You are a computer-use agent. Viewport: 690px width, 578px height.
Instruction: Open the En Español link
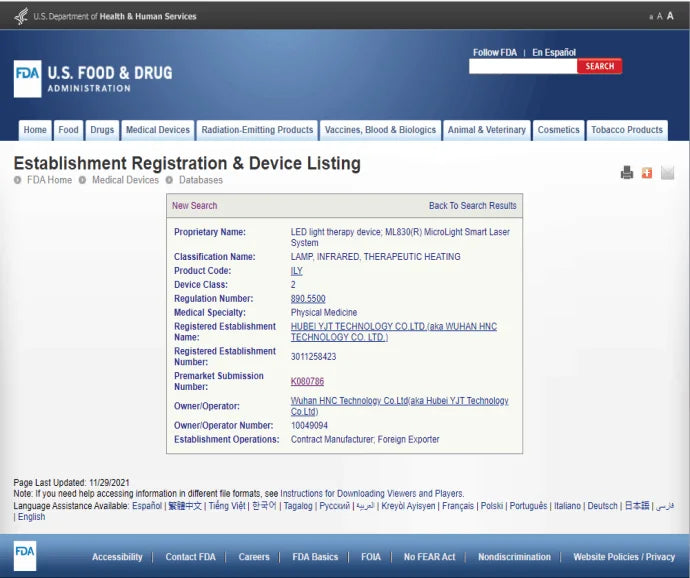(553, 52)
